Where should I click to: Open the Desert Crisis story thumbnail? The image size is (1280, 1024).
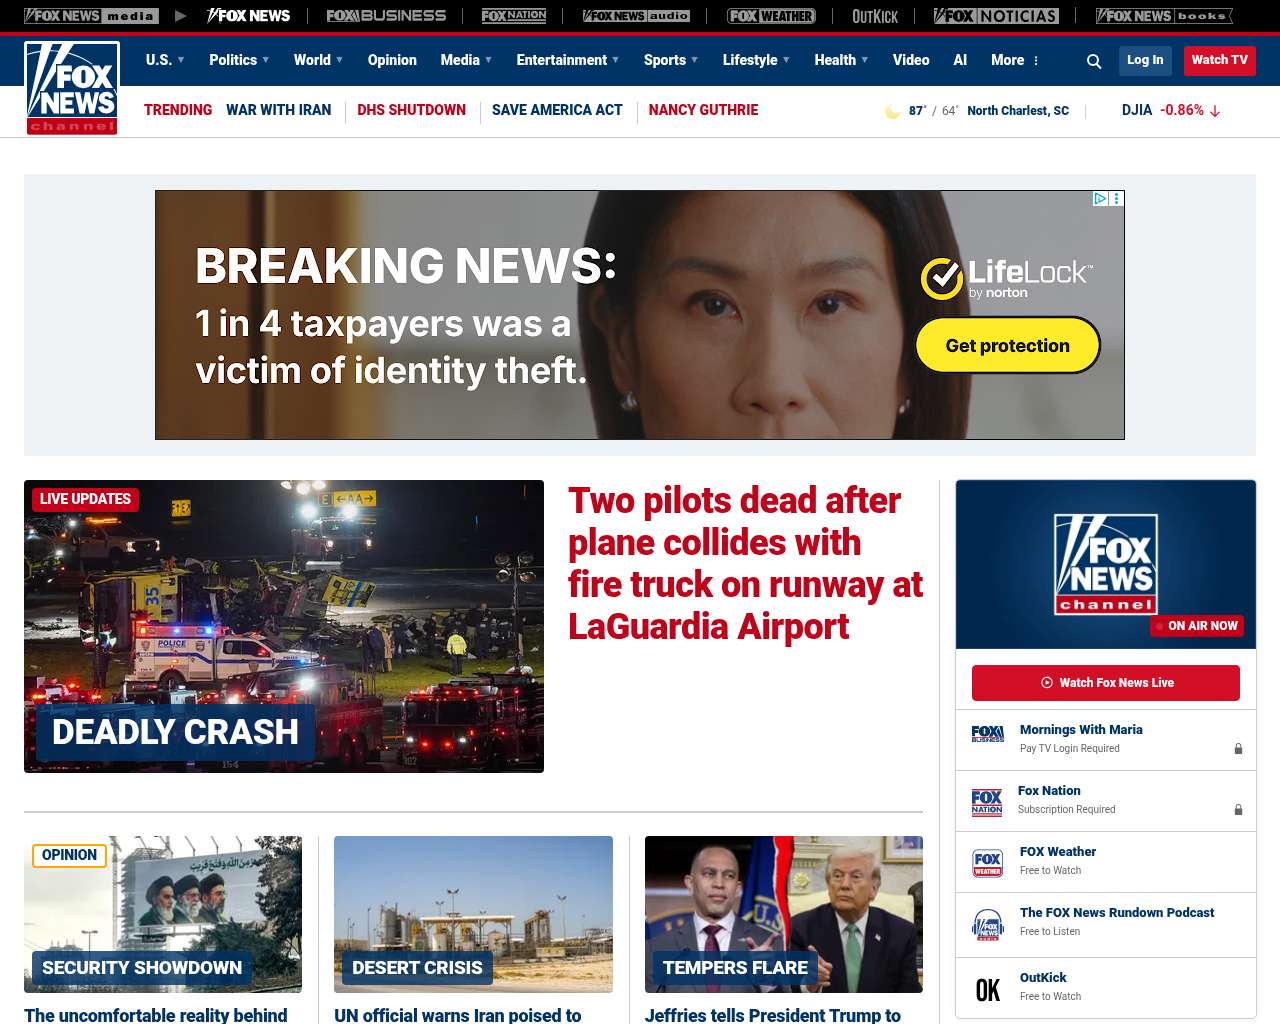click(473, 914)
